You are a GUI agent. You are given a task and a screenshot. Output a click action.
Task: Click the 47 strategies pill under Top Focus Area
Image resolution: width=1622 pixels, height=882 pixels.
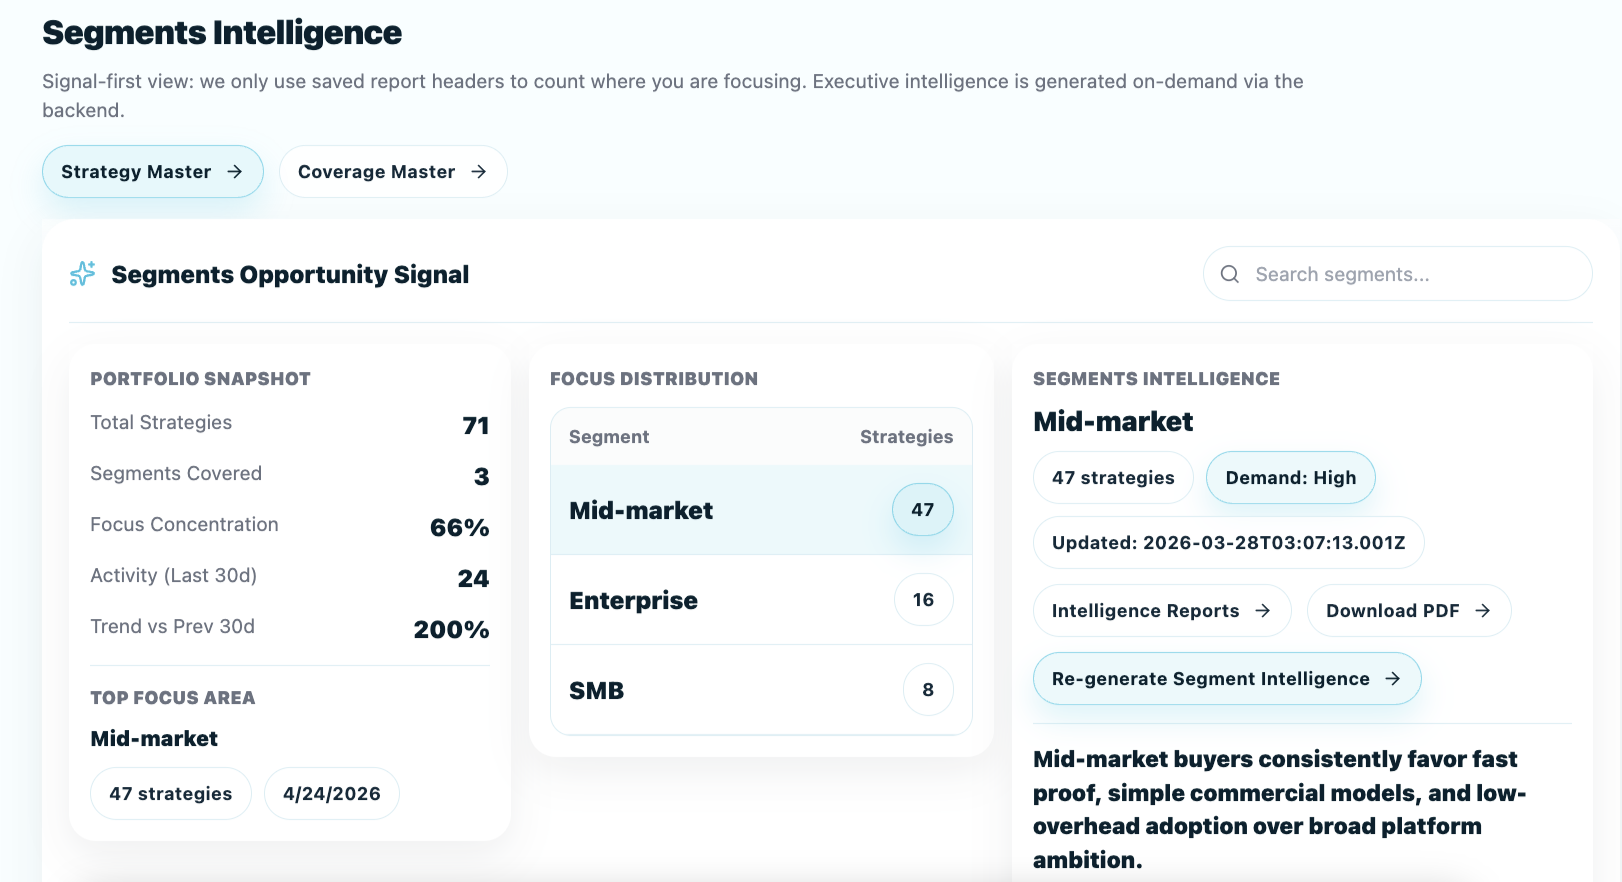point(171,794)
